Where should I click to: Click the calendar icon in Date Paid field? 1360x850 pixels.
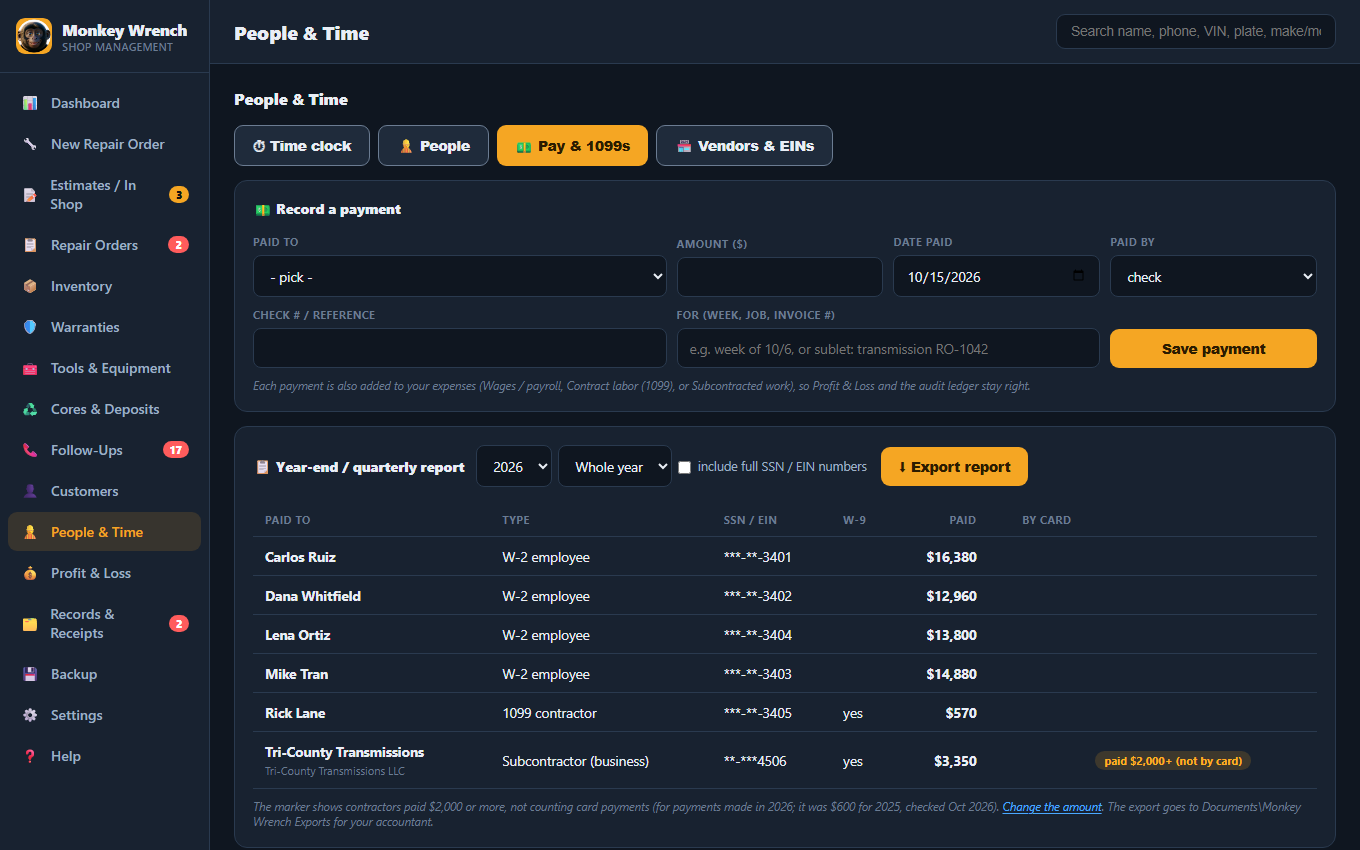(1078, 276)
